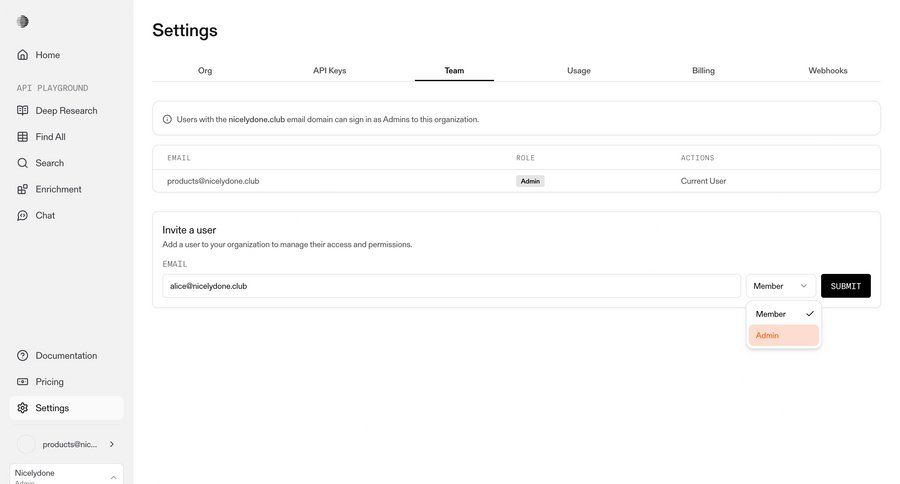Click the Settings gear icon
The image size is (900, 484).
(x=23, y=408)
